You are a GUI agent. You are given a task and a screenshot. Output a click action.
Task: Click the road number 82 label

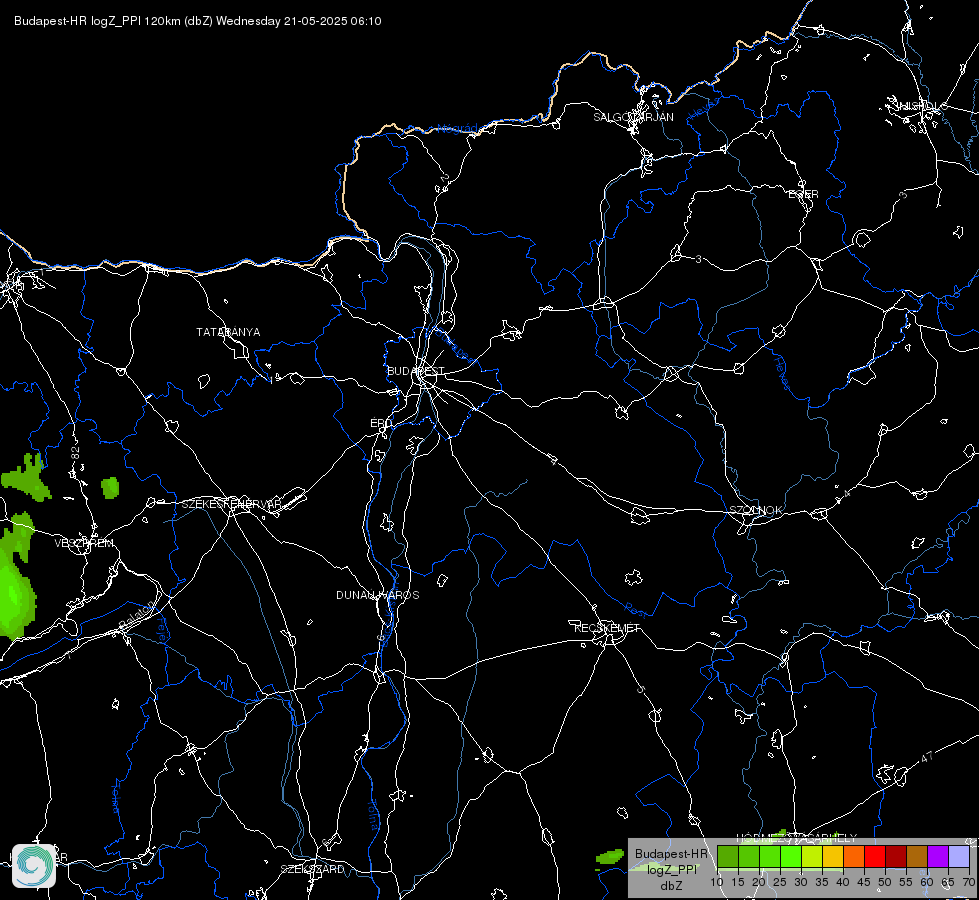tap(76, 454)
